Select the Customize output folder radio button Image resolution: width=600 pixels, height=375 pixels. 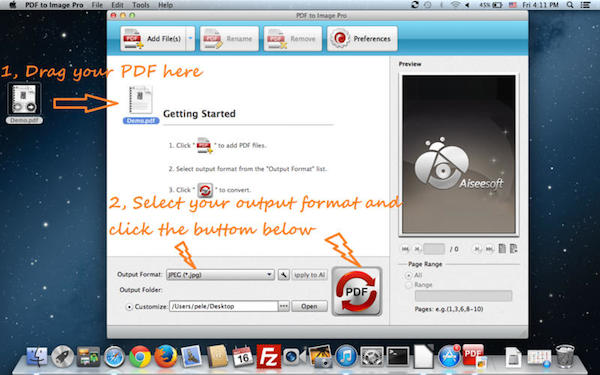click(x=130, y=307)
